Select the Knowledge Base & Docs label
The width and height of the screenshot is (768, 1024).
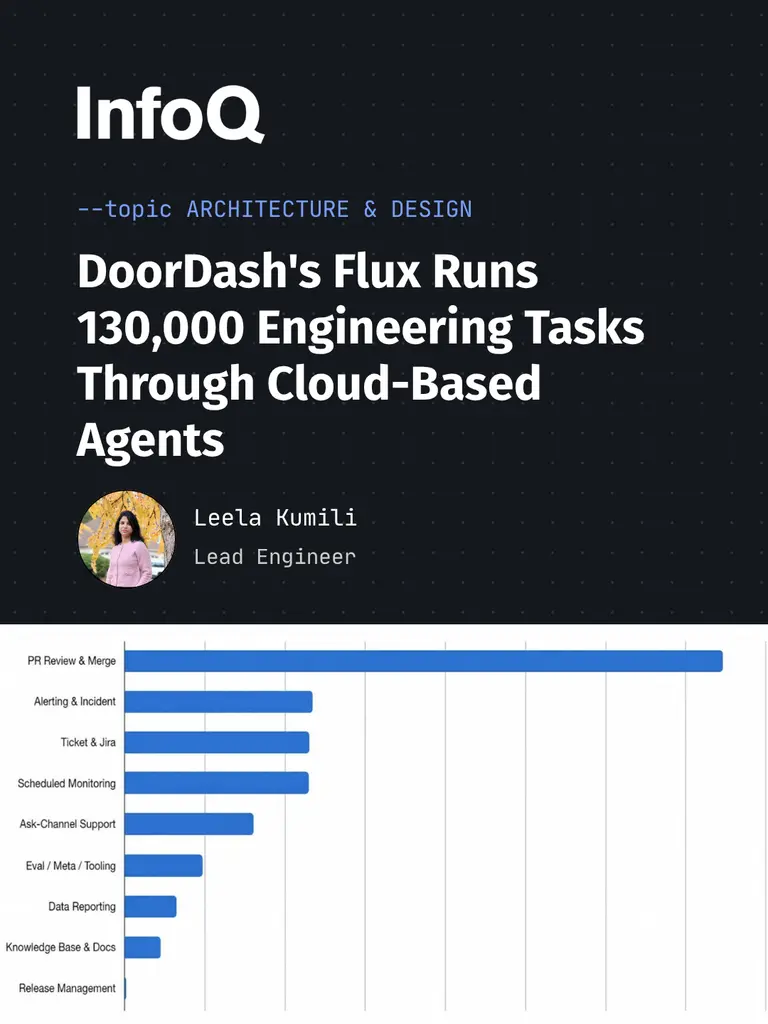click(x=61, y=947)
